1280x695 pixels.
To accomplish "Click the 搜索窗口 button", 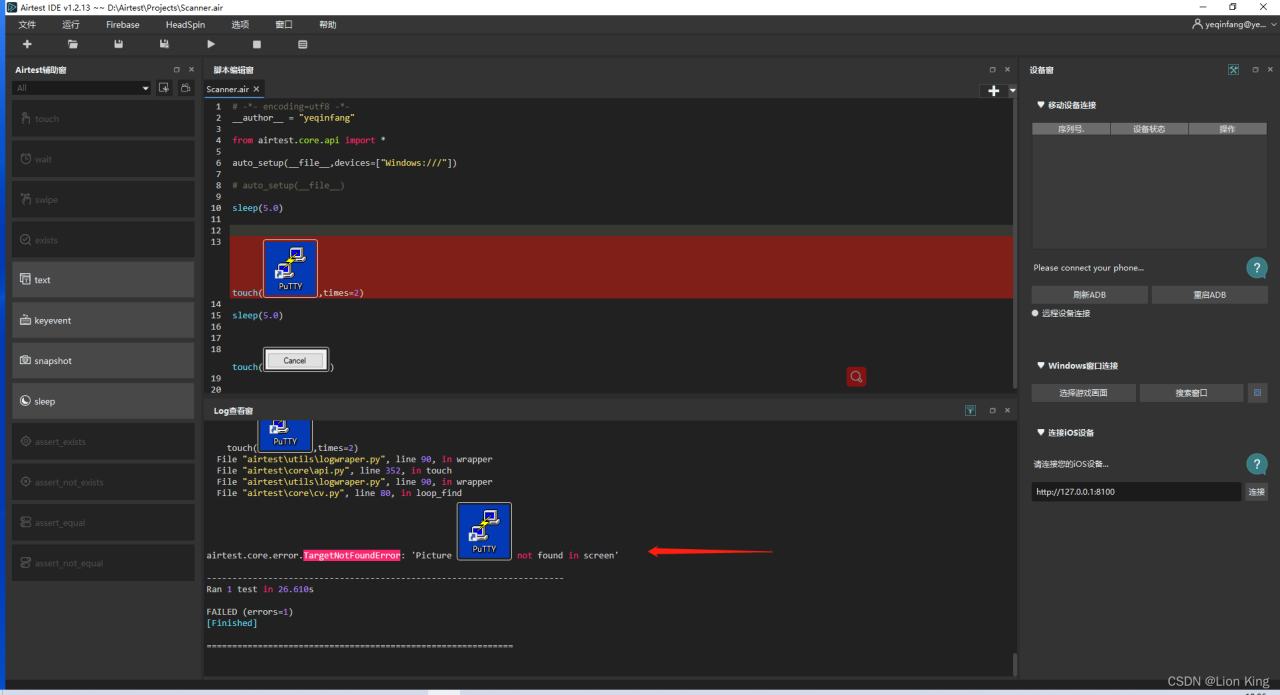I will point(1192,393).
